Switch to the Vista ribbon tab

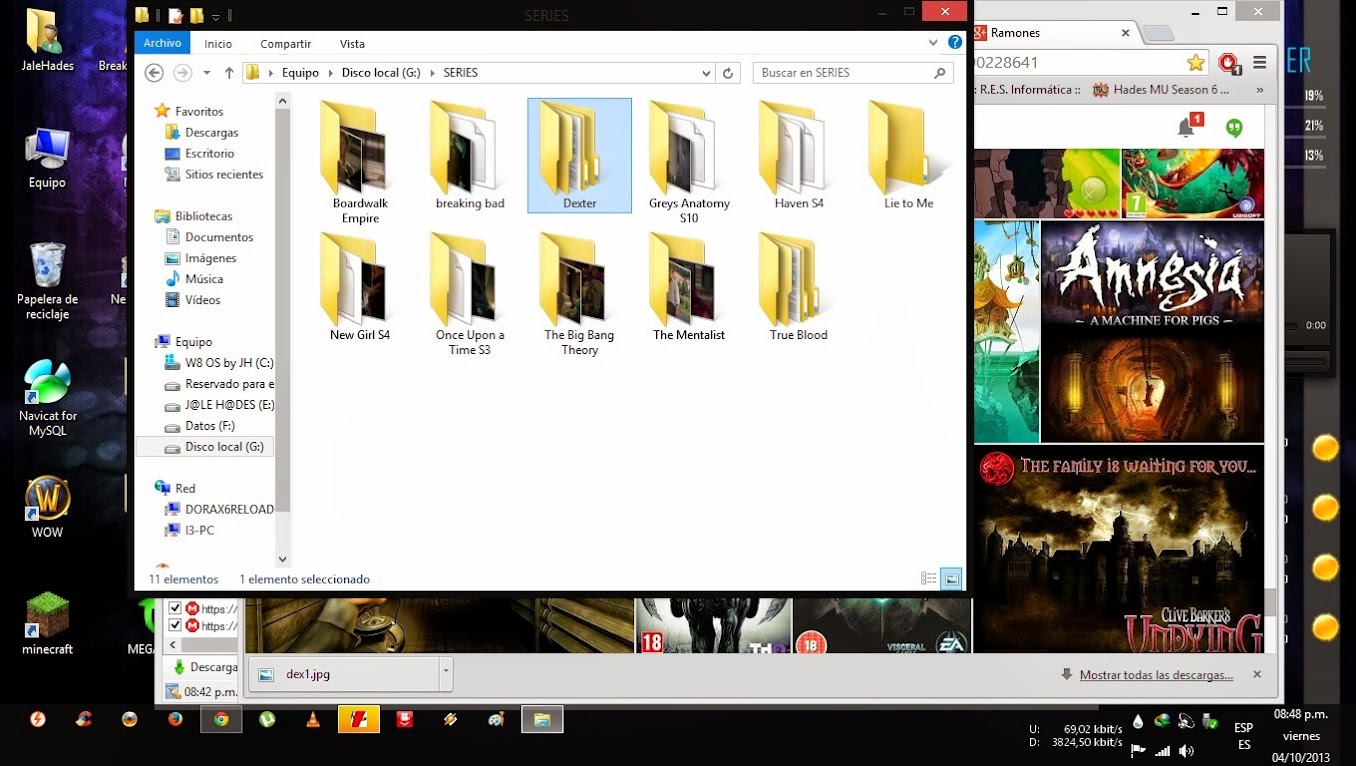pos(352,44)
